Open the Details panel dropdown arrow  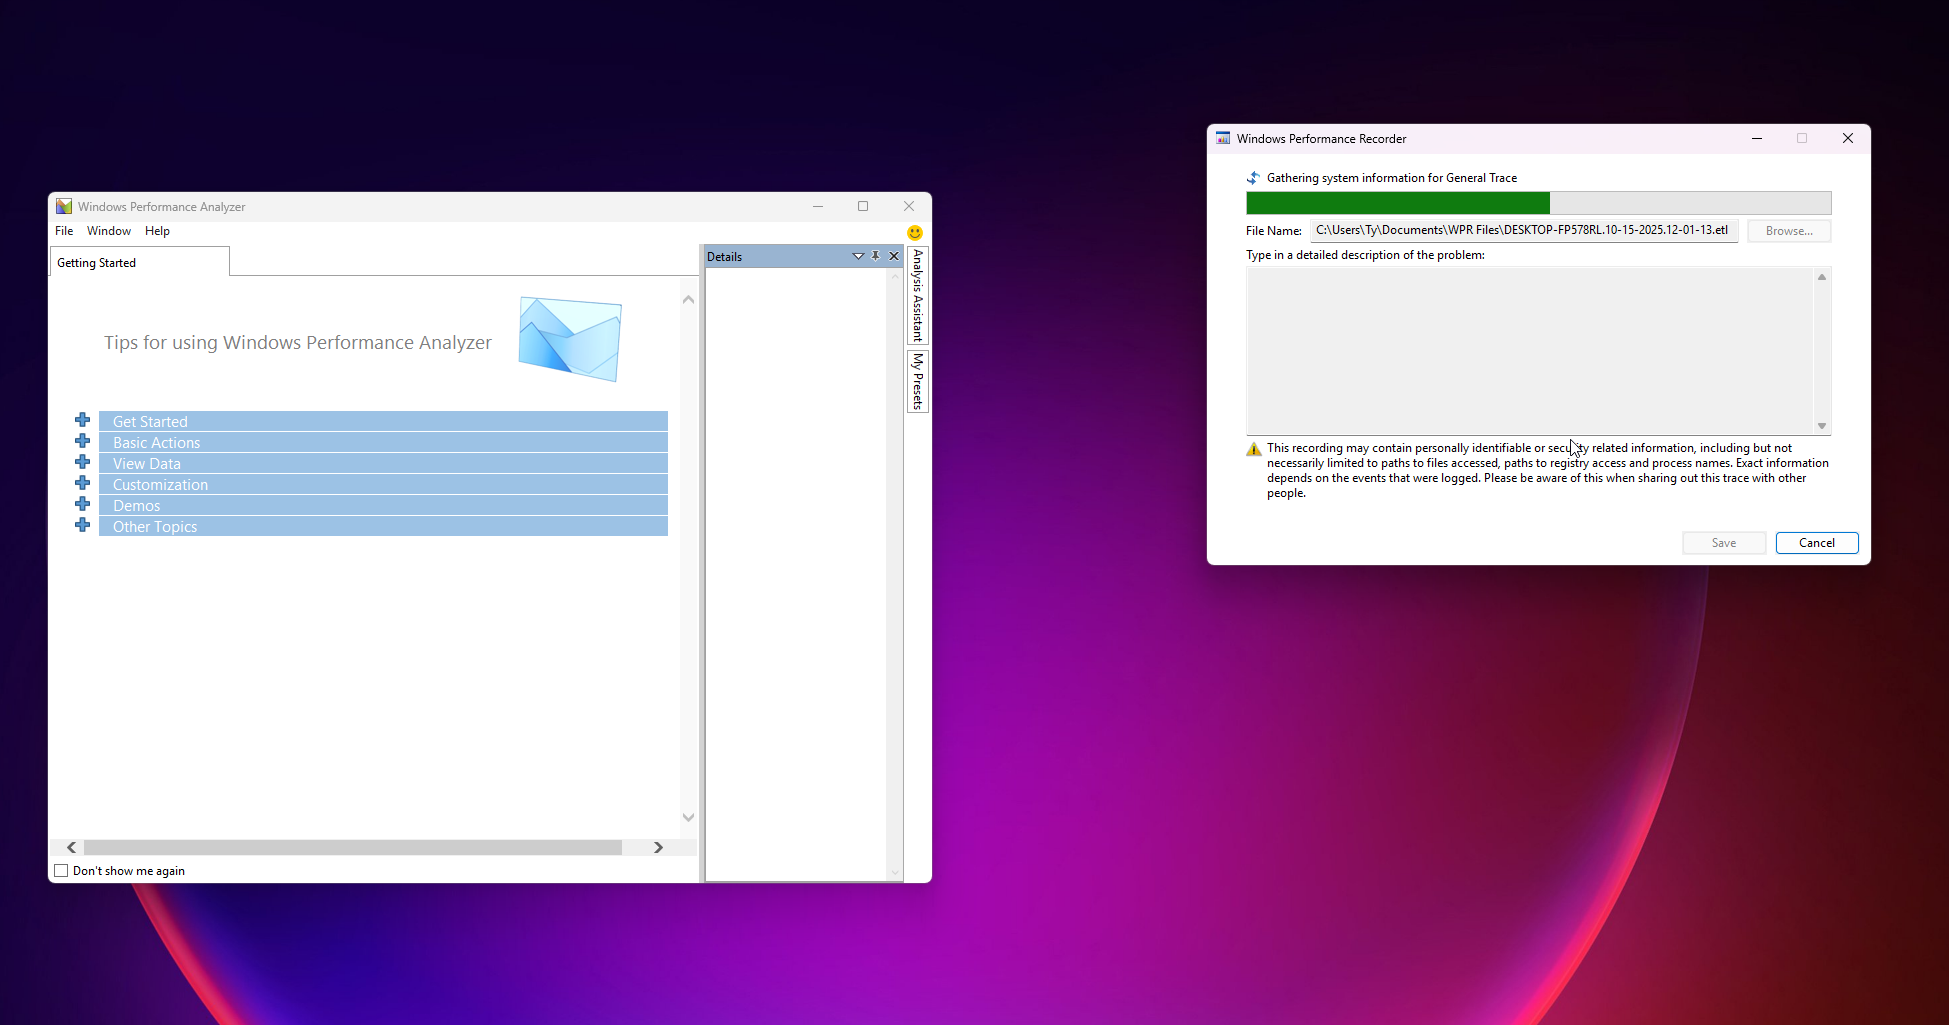tap(858, 256)
